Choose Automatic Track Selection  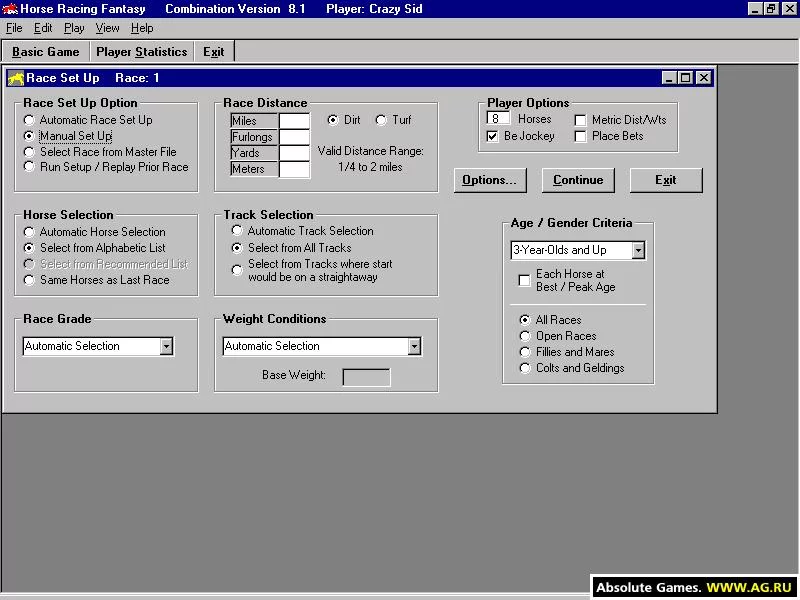coord(237,231)
